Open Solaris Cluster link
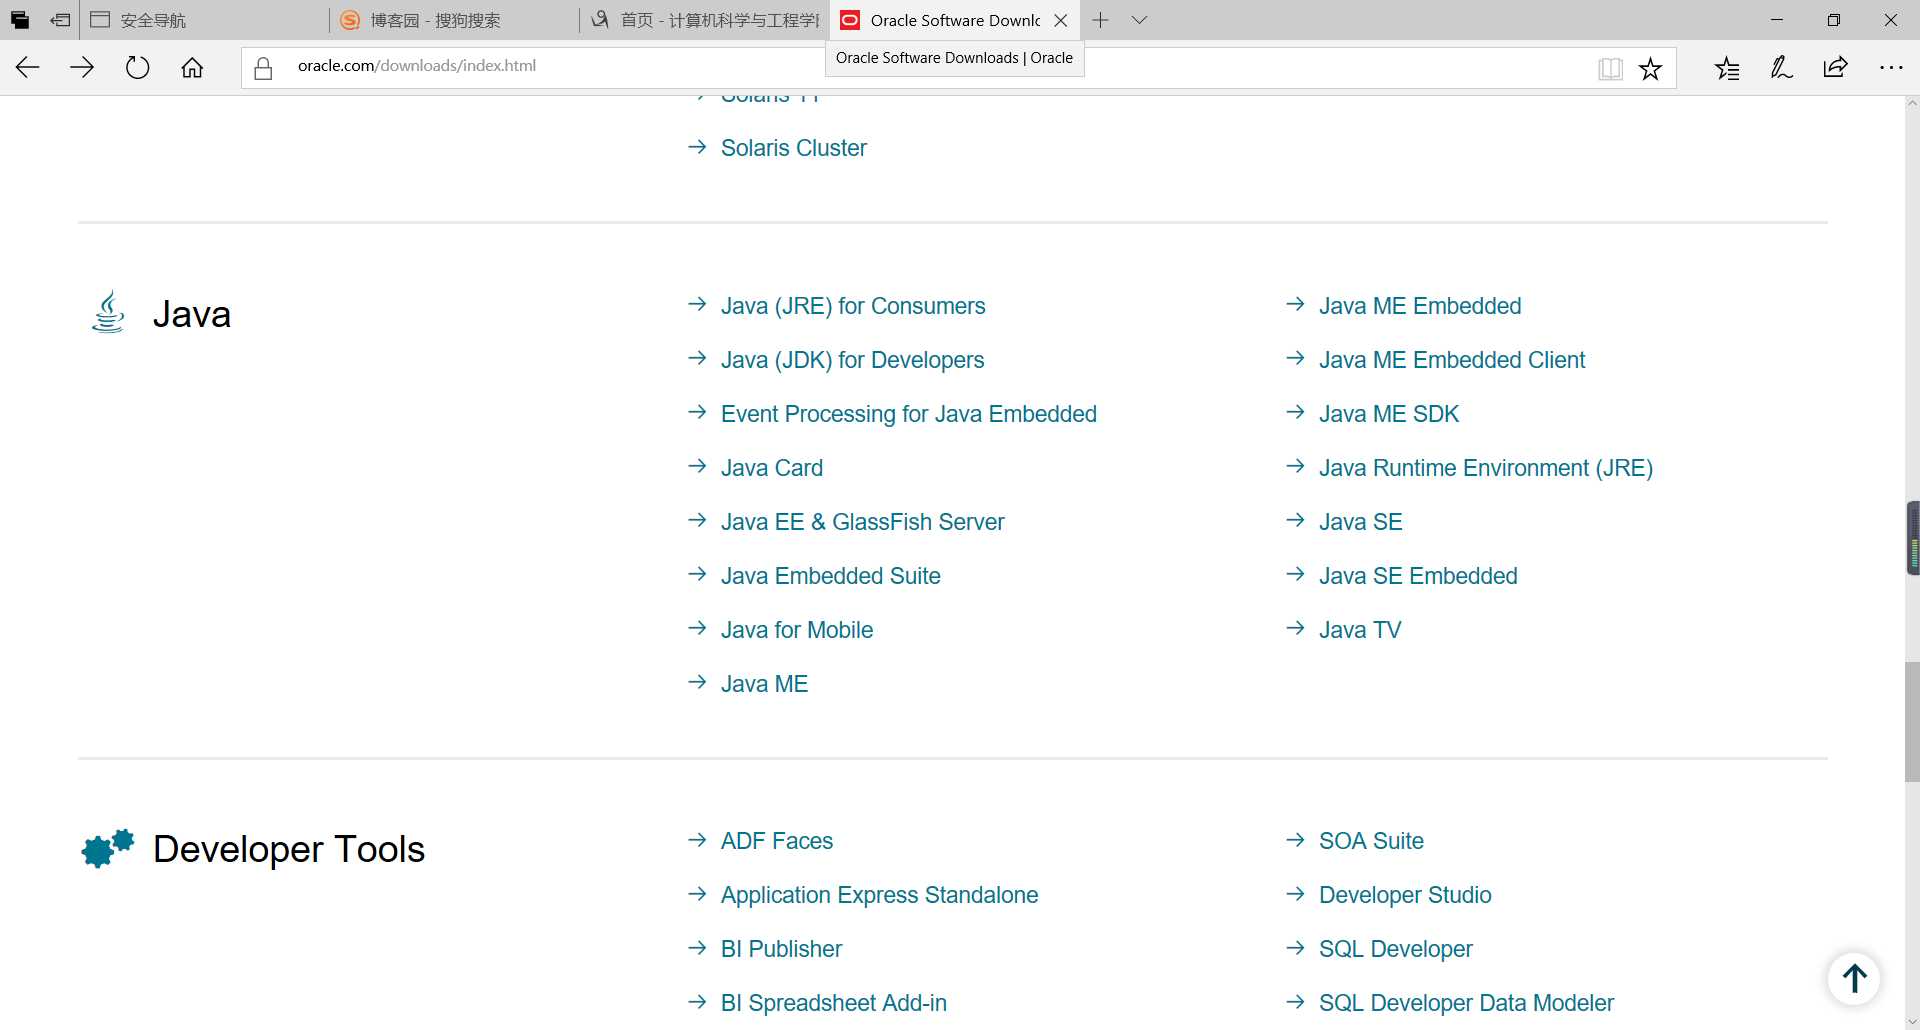Screen dimensions: 1920x1030 [x=793, y=148]
